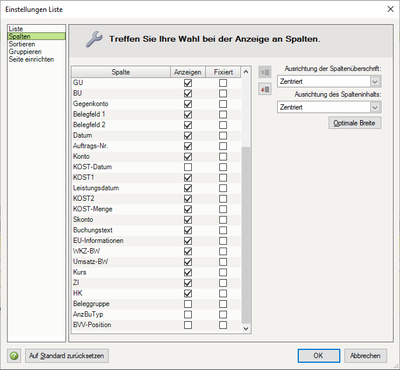
Task: Select the ZI row
Action: pyautogui.click(x=156, y=283)
